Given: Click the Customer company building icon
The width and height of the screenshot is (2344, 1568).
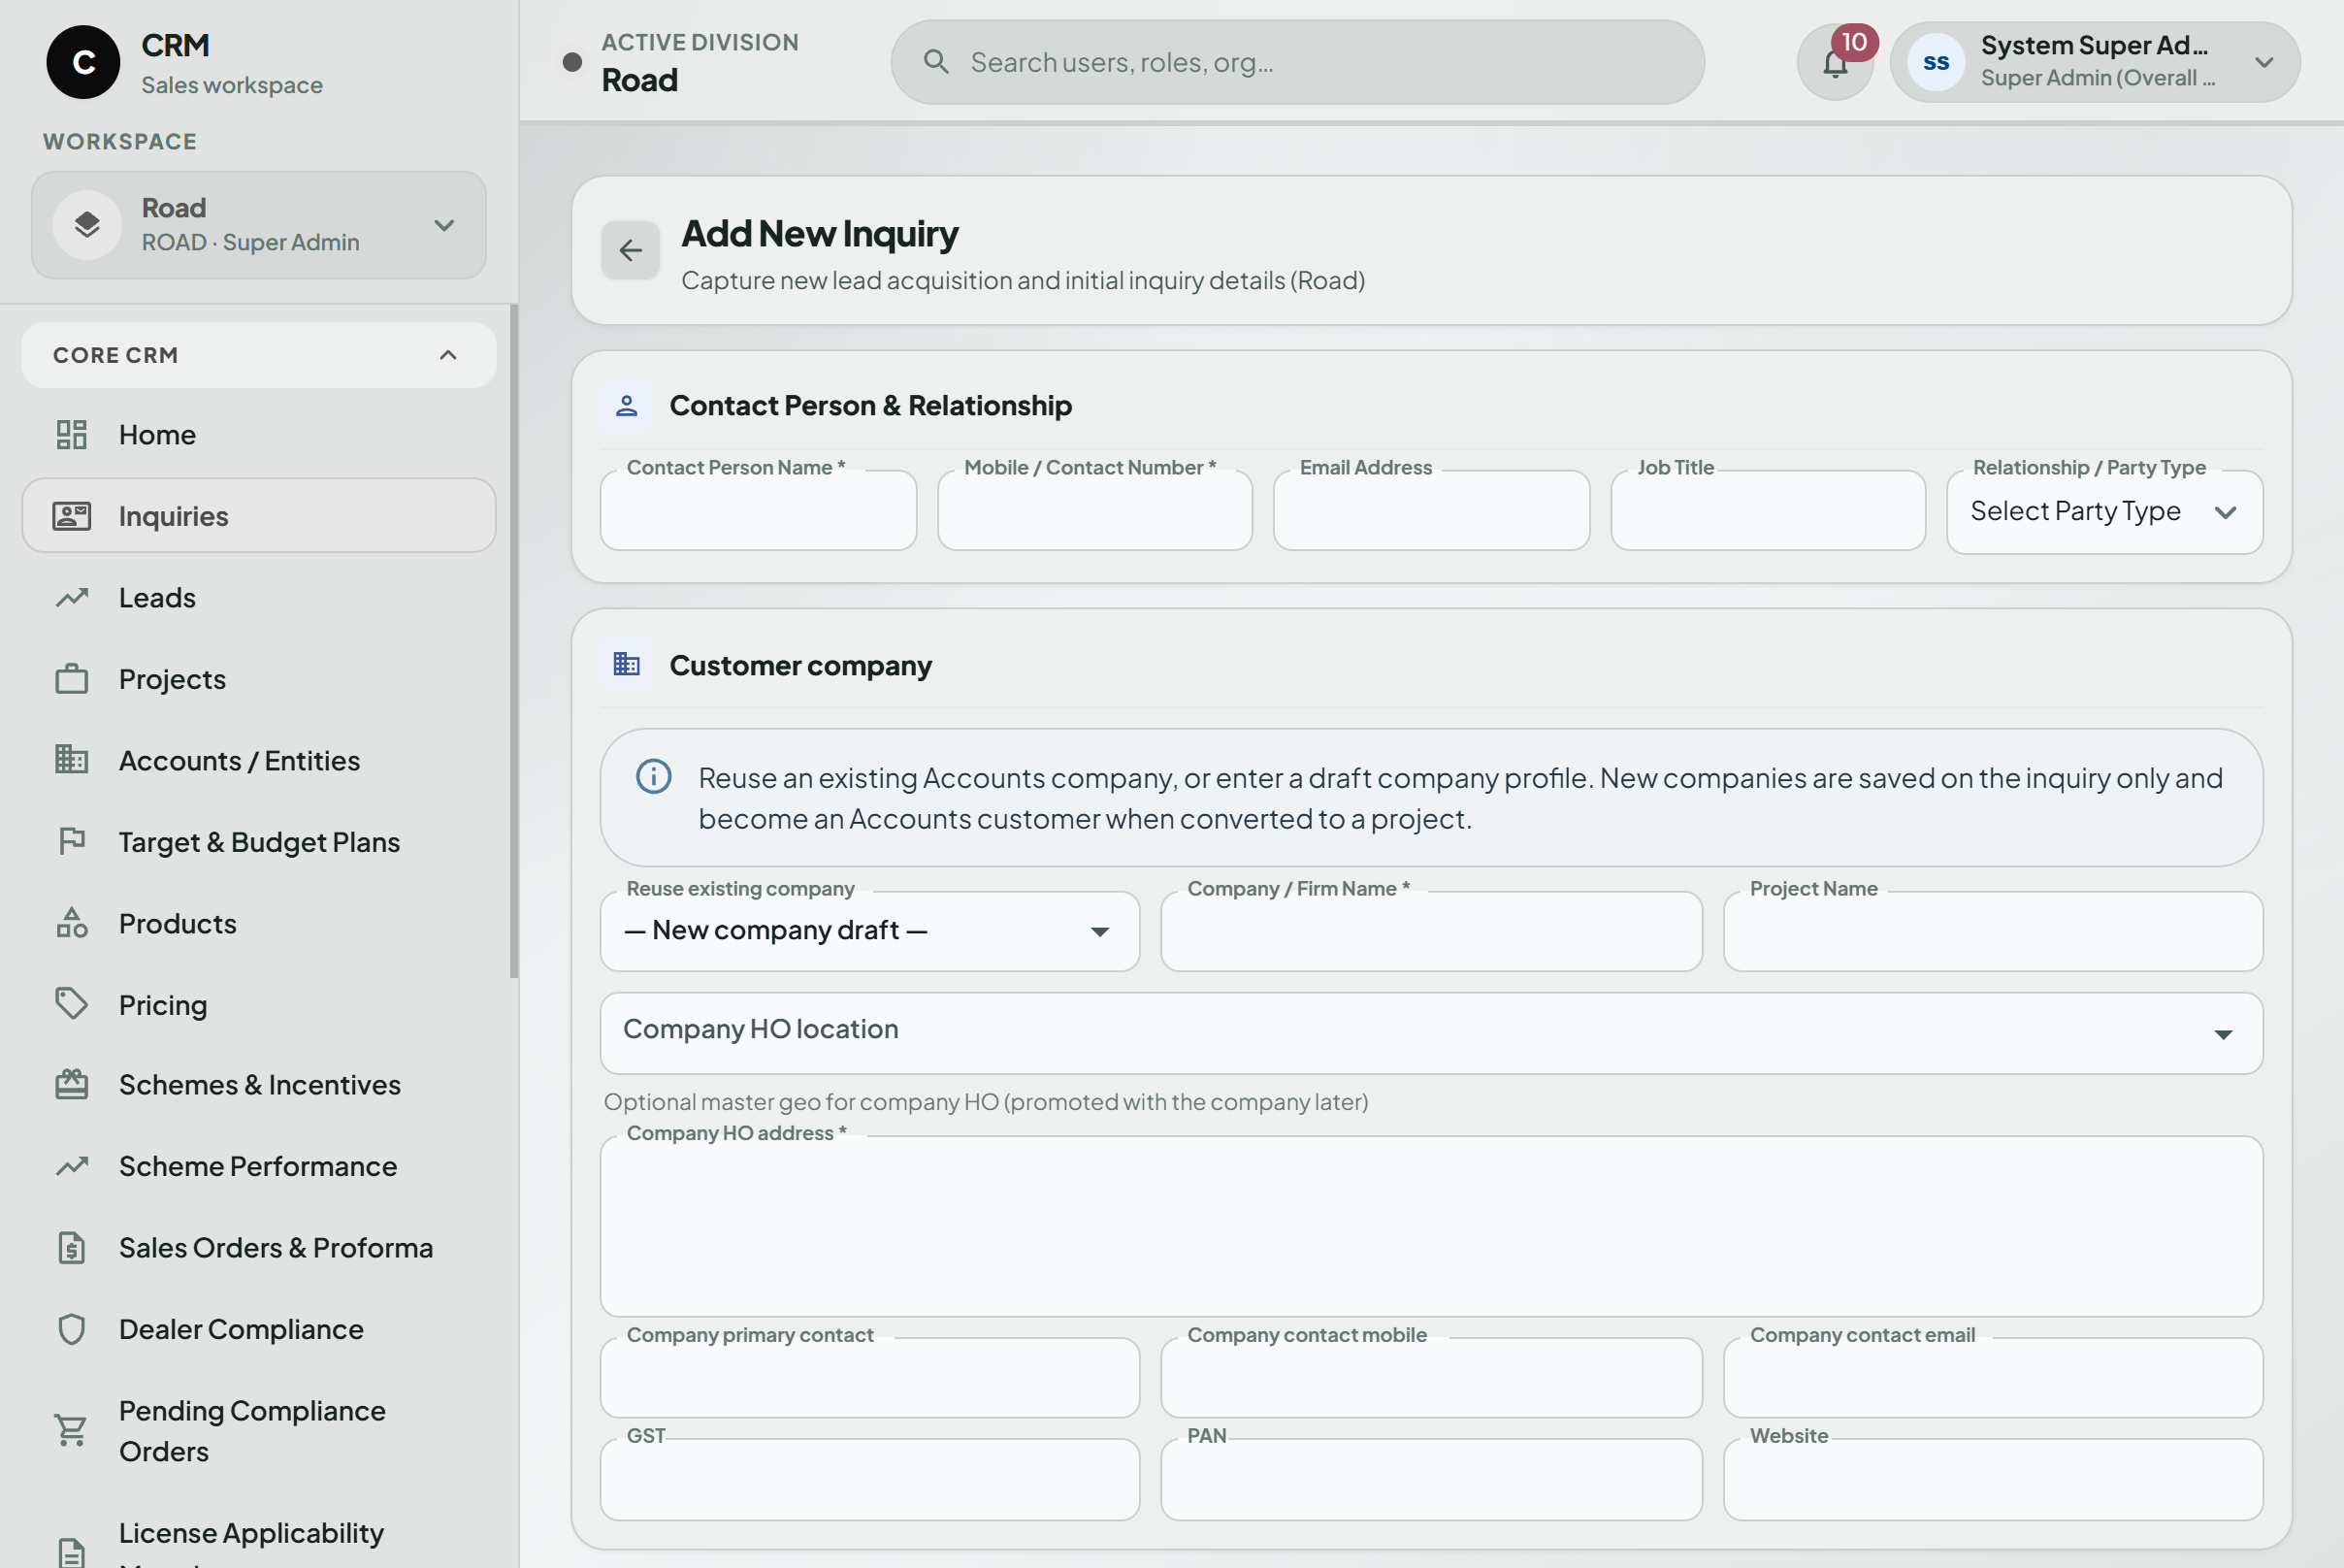Looking at the screenshot, I should [x=627, y=665].
